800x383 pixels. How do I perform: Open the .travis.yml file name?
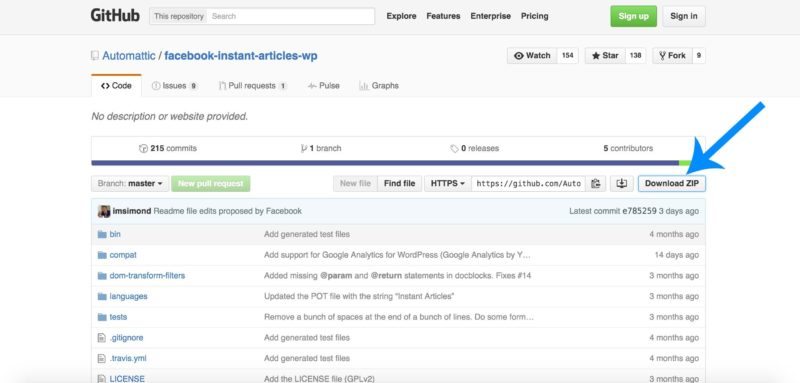point(128,359)
